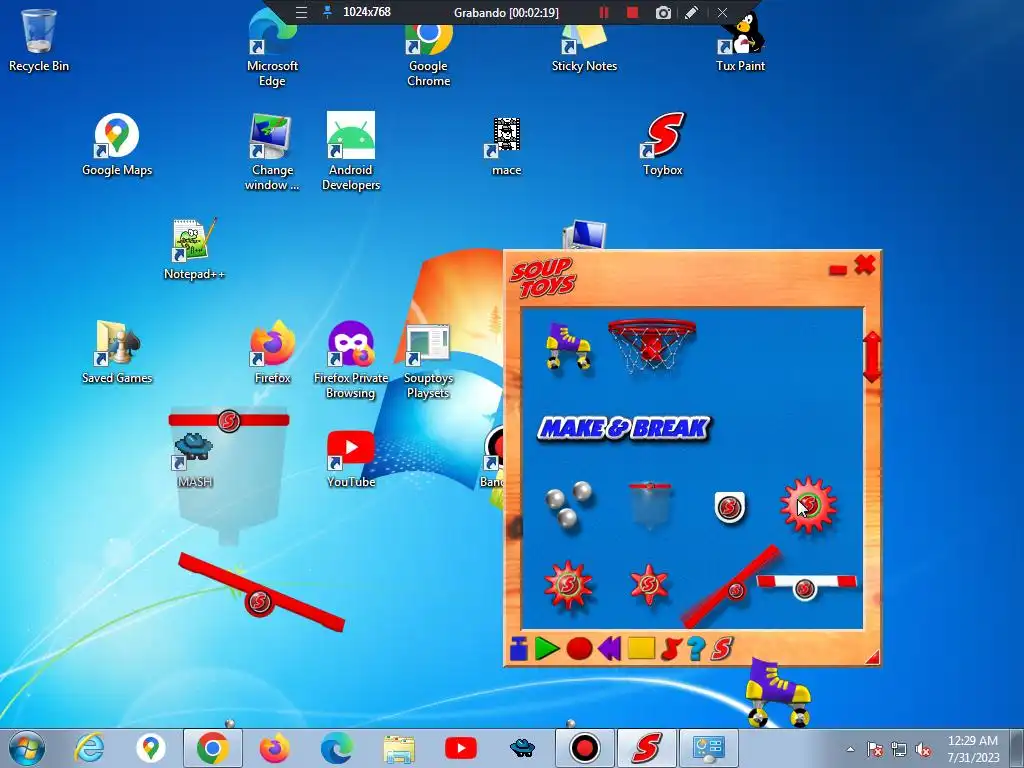Screen dimensions: 1024x768
Task: Launch Firefox from the desktop
Action: click(272, 352)
